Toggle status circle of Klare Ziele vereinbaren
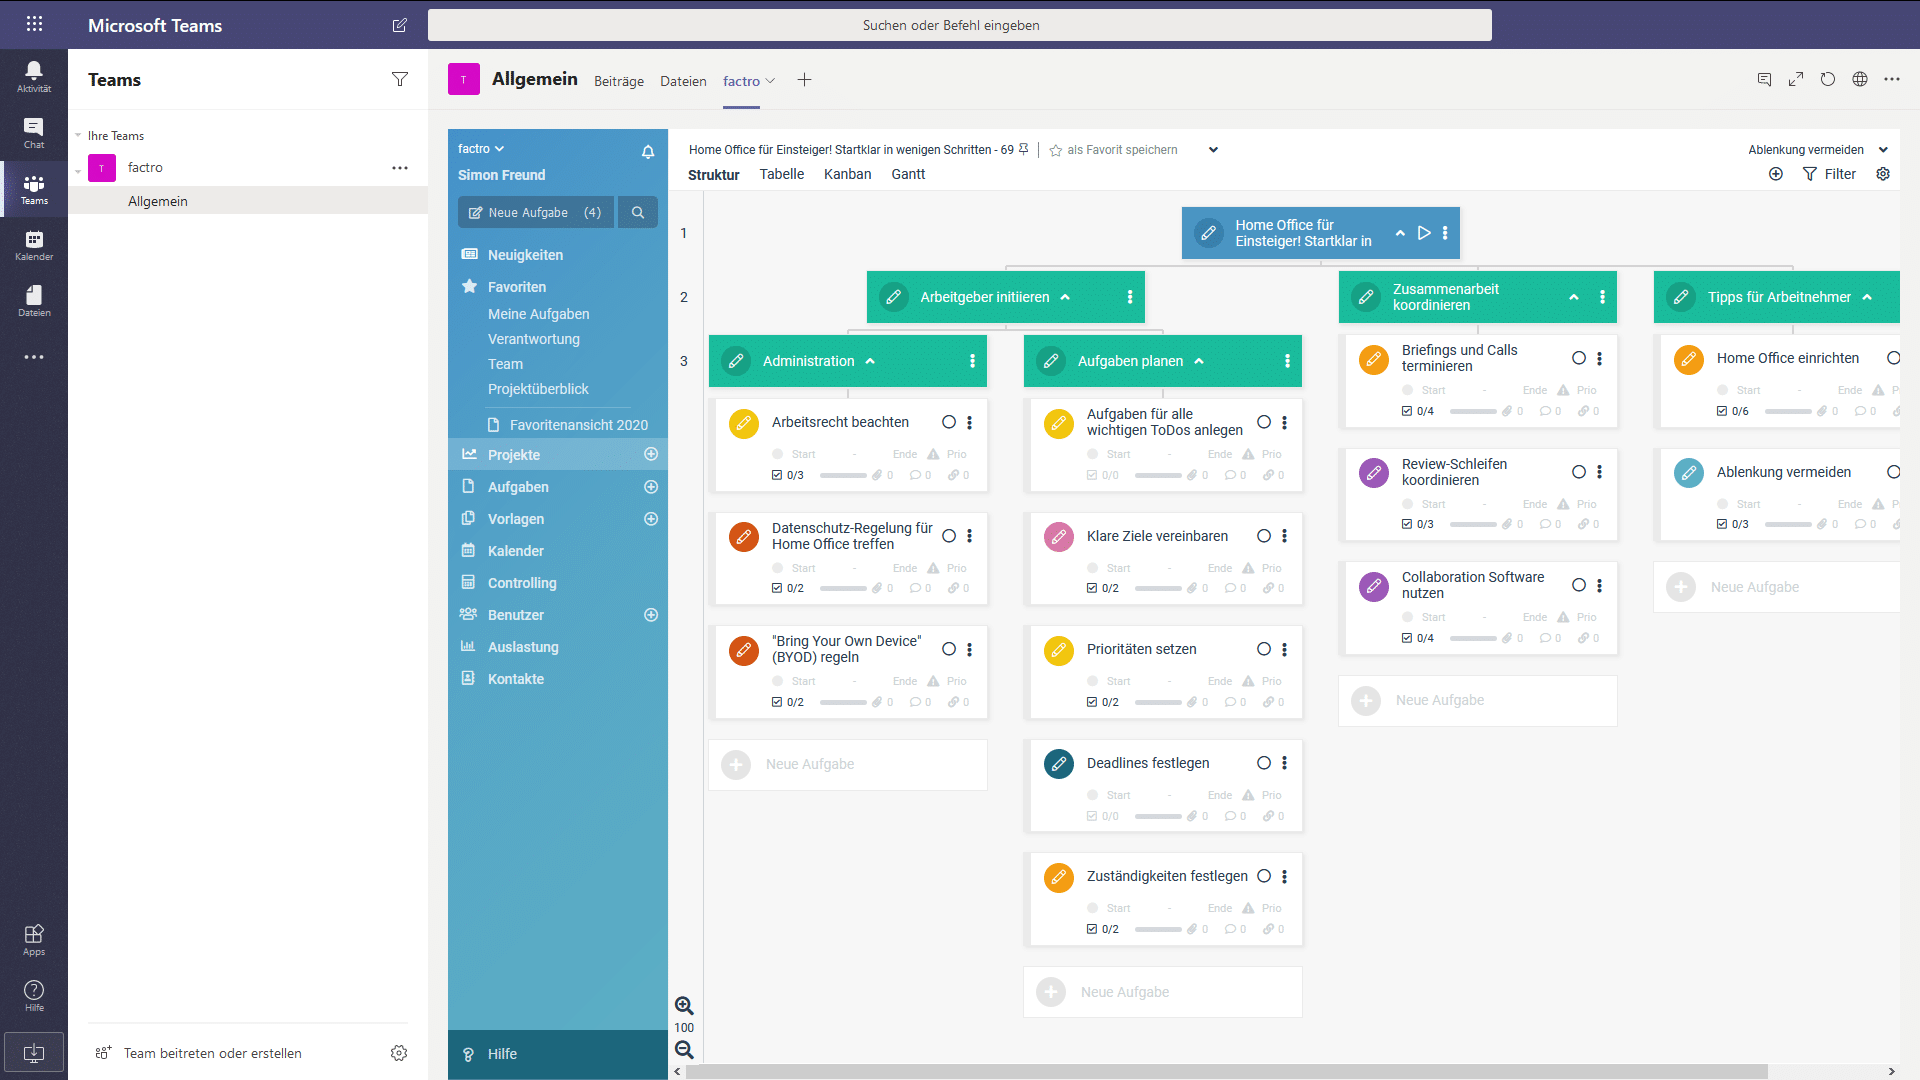 1264,536
